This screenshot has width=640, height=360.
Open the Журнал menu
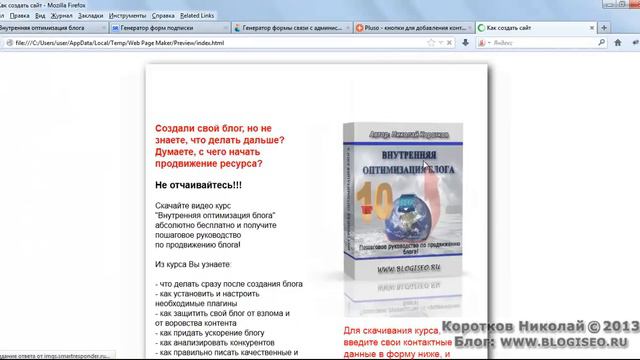click(x=61, y=16)
